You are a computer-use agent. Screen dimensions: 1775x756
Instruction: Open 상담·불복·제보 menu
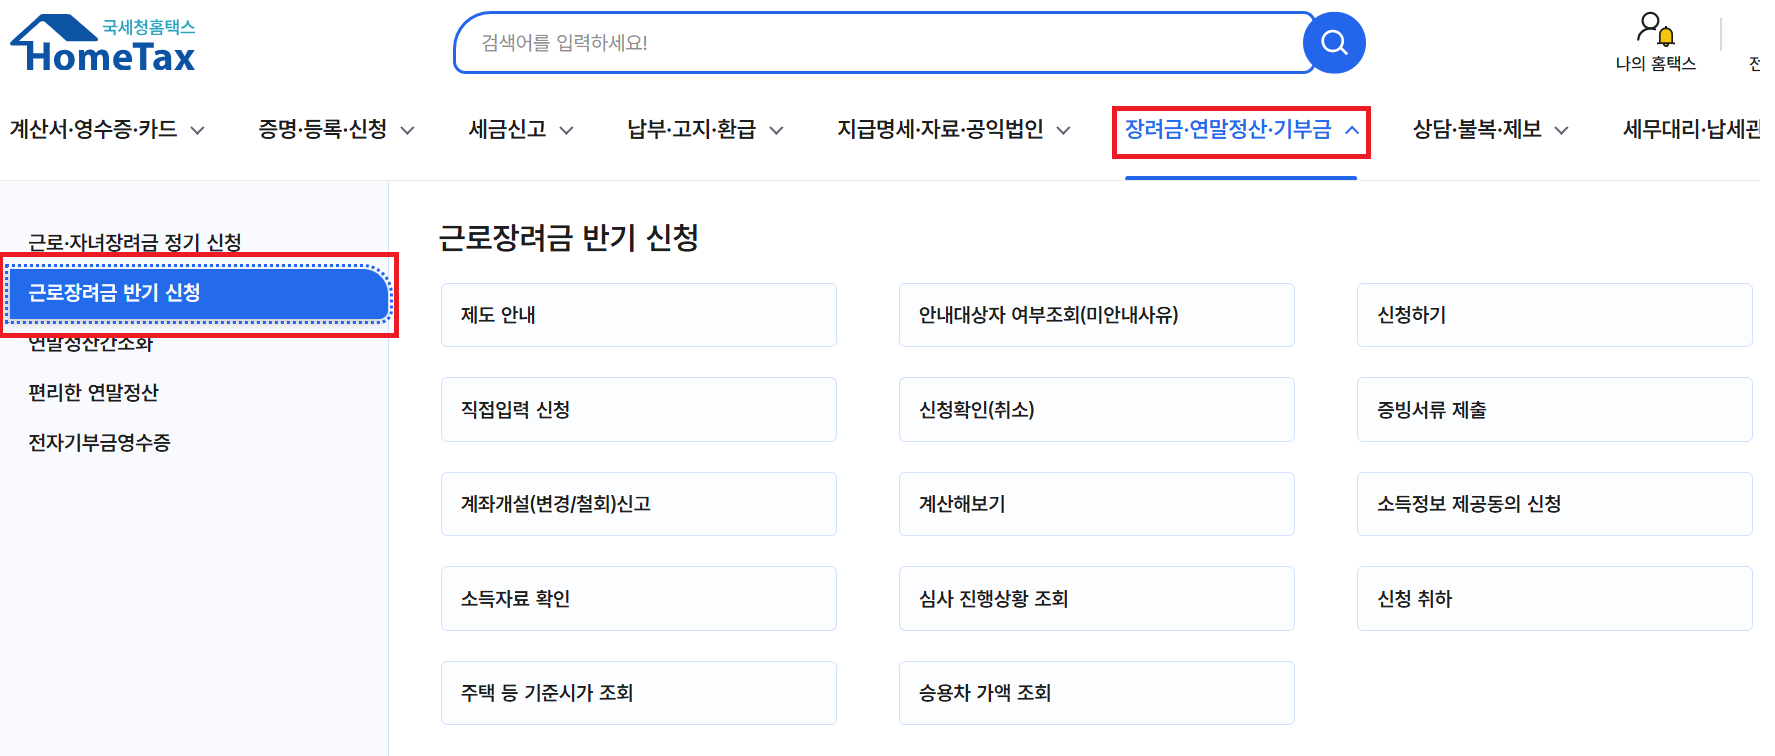click(x=1477, y=129)
